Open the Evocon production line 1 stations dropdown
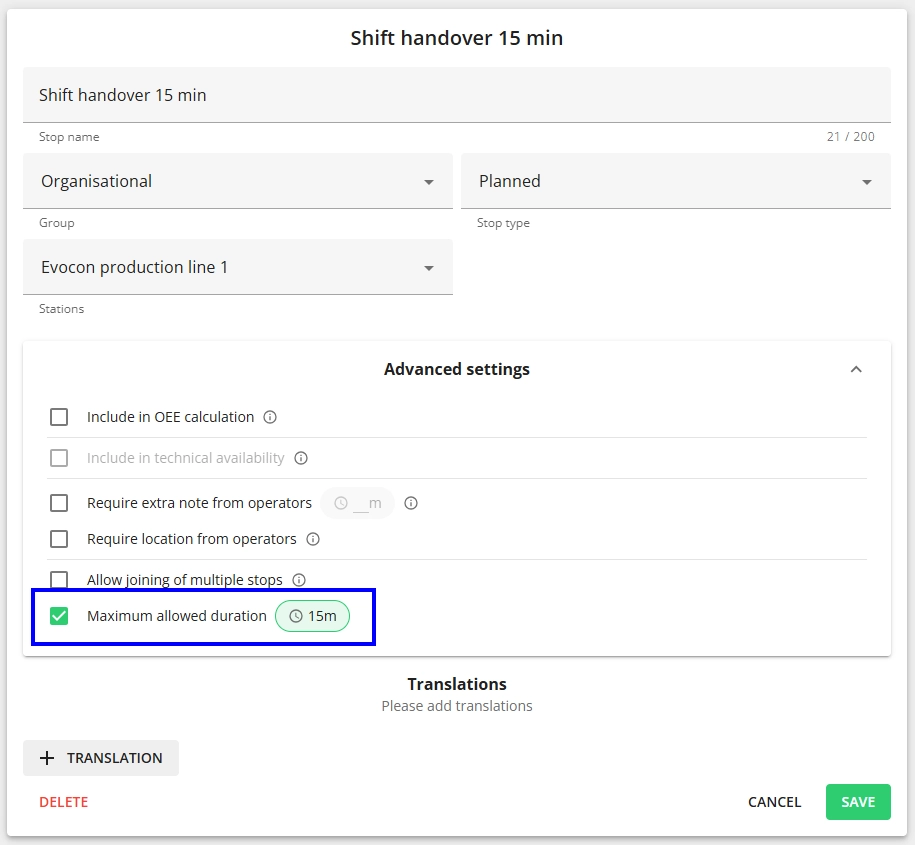Viewport: 915px width, 845px height. click(x=238, y=267)
